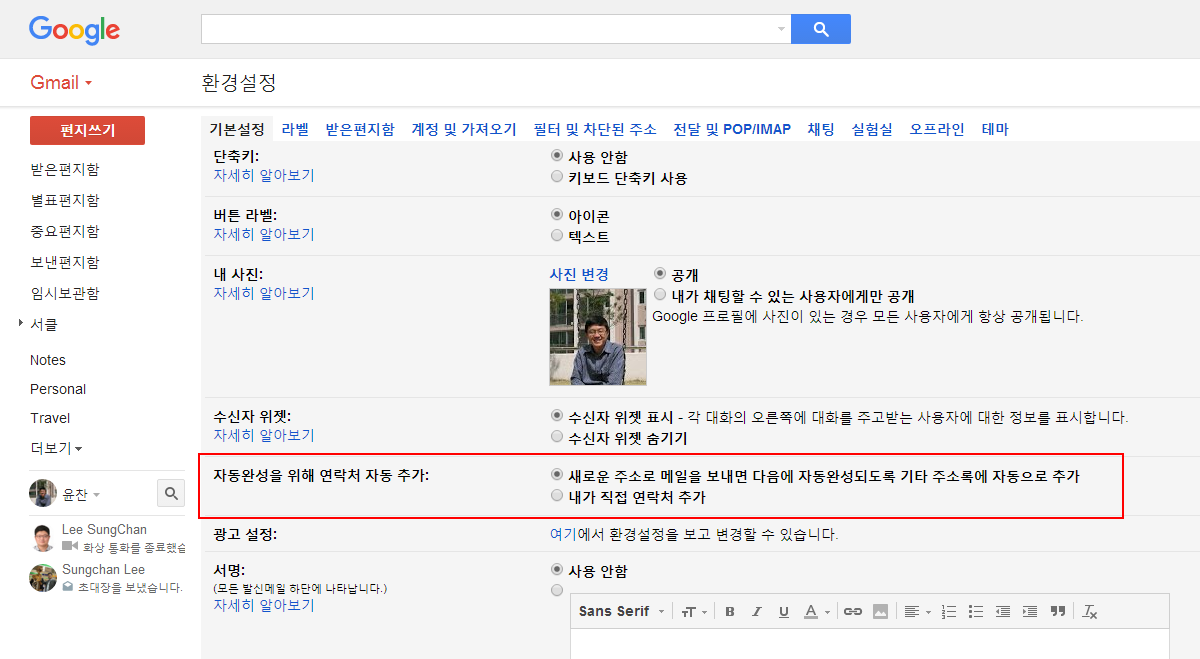
Task: Select 사용 안함 for 단축키
Action: 557,156
